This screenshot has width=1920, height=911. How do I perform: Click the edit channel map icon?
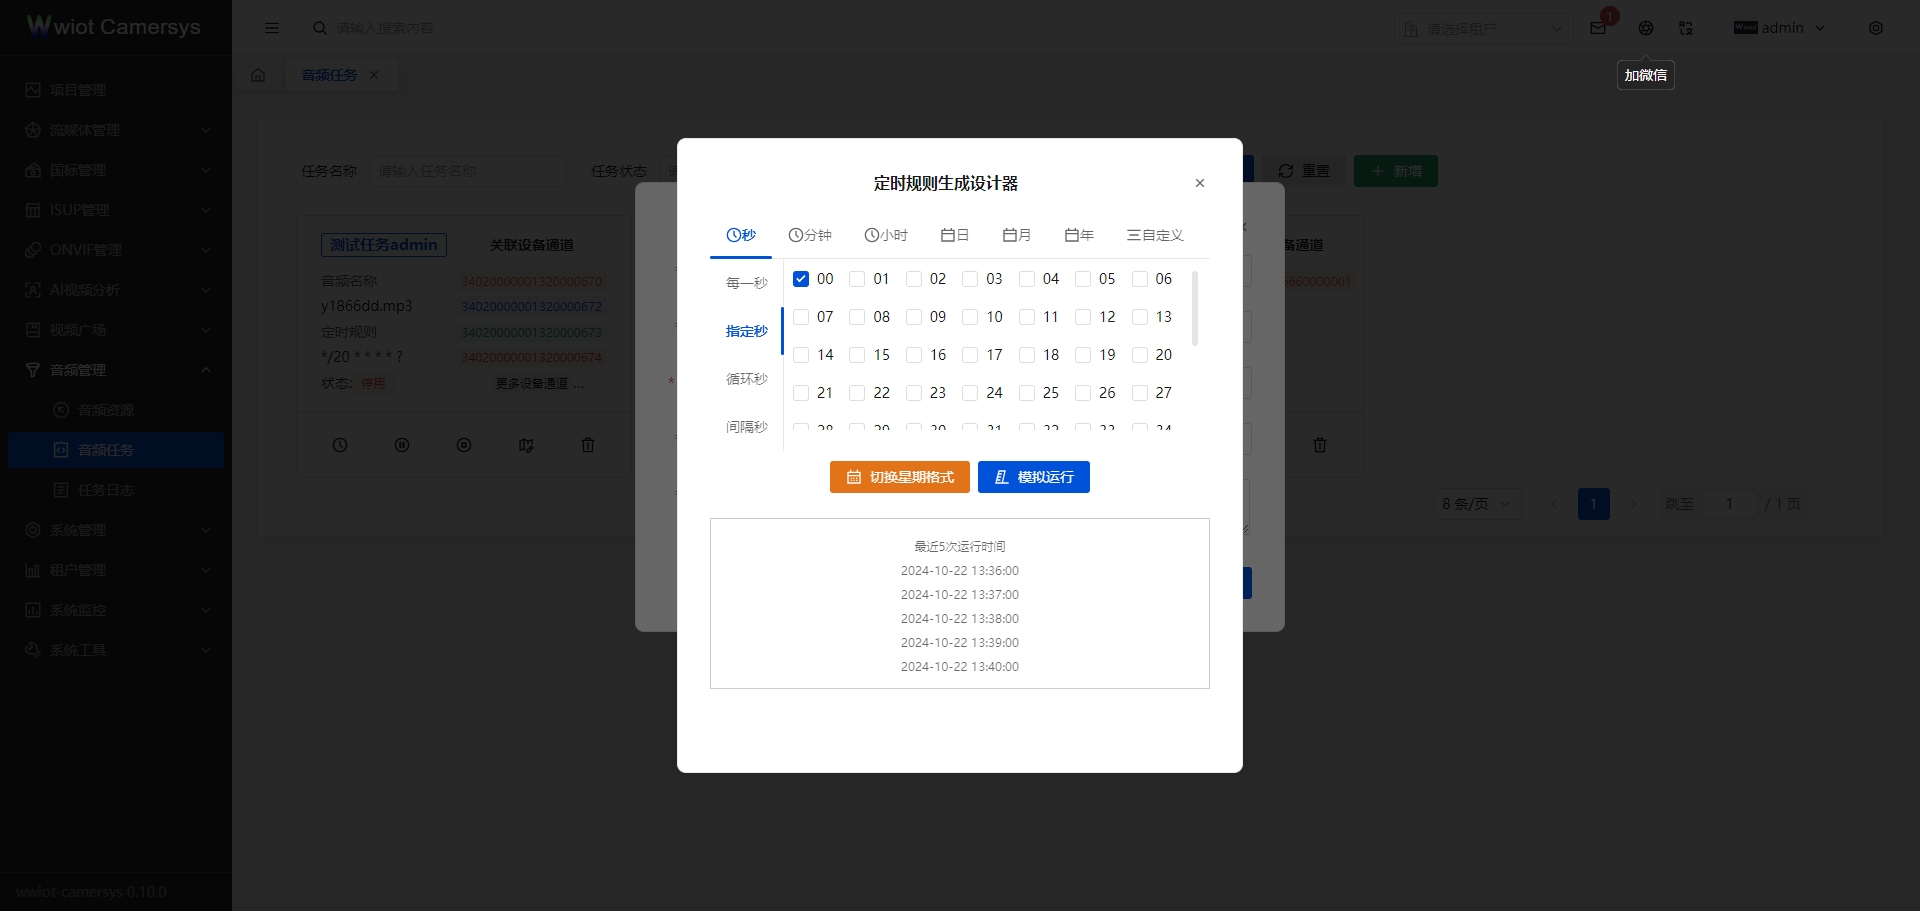[526, 445]
